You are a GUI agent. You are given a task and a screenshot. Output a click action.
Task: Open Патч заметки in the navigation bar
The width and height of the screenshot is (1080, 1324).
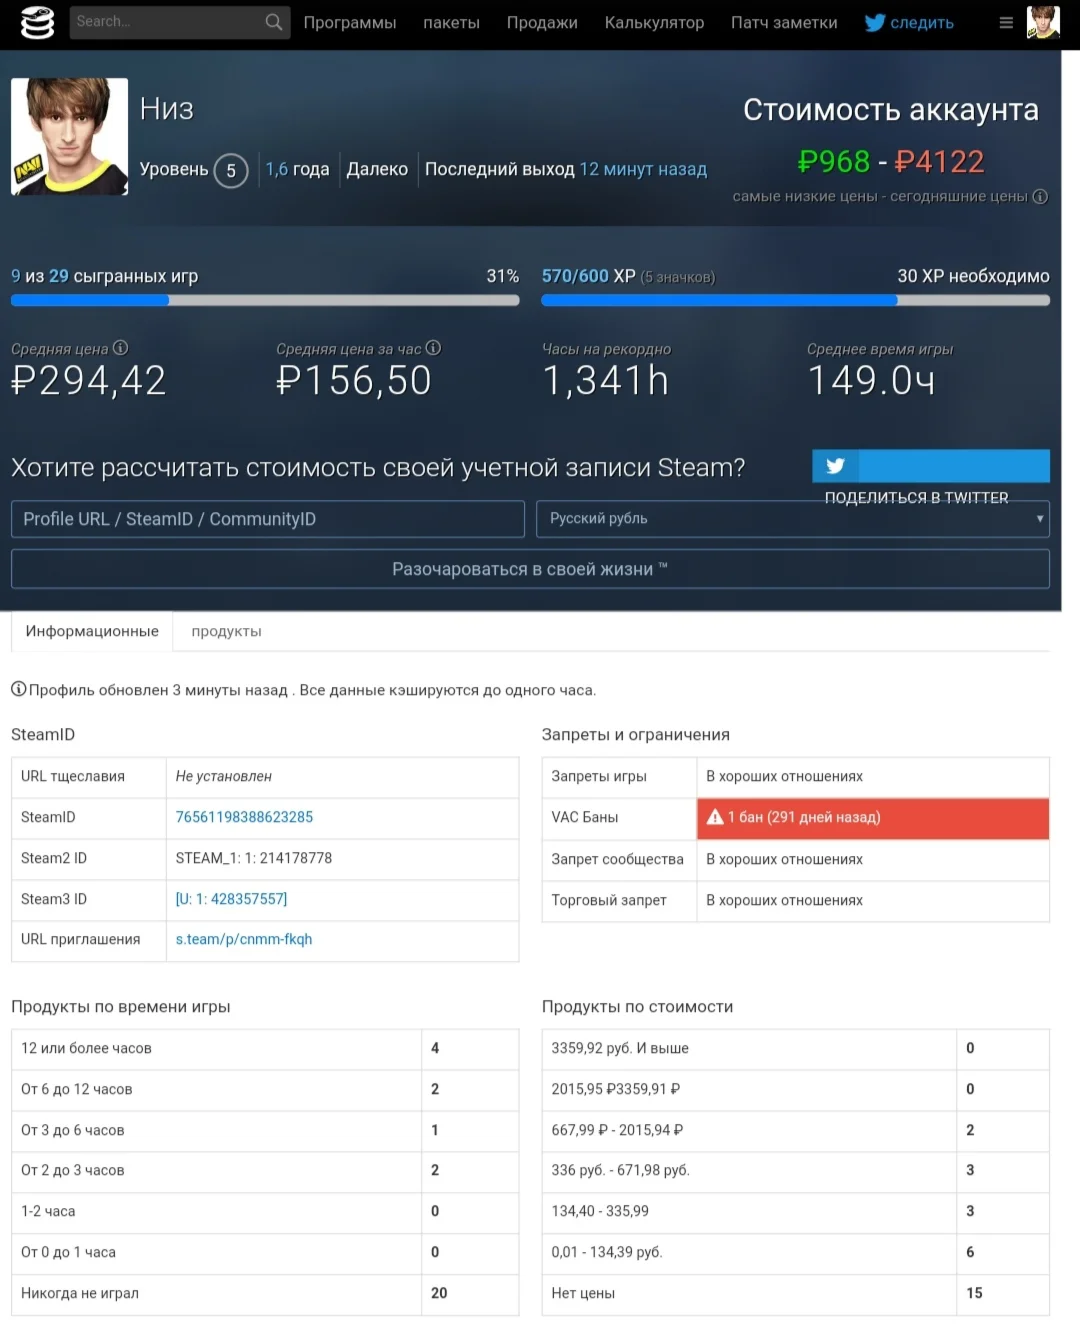point(783,22)
